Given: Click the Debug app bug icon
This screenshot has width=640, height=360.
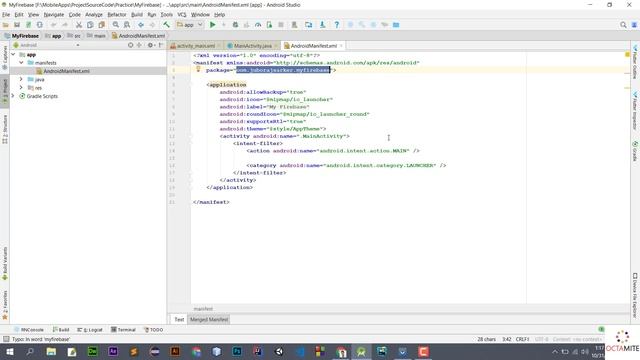Looking at the screenshot, I should point(235,25).
